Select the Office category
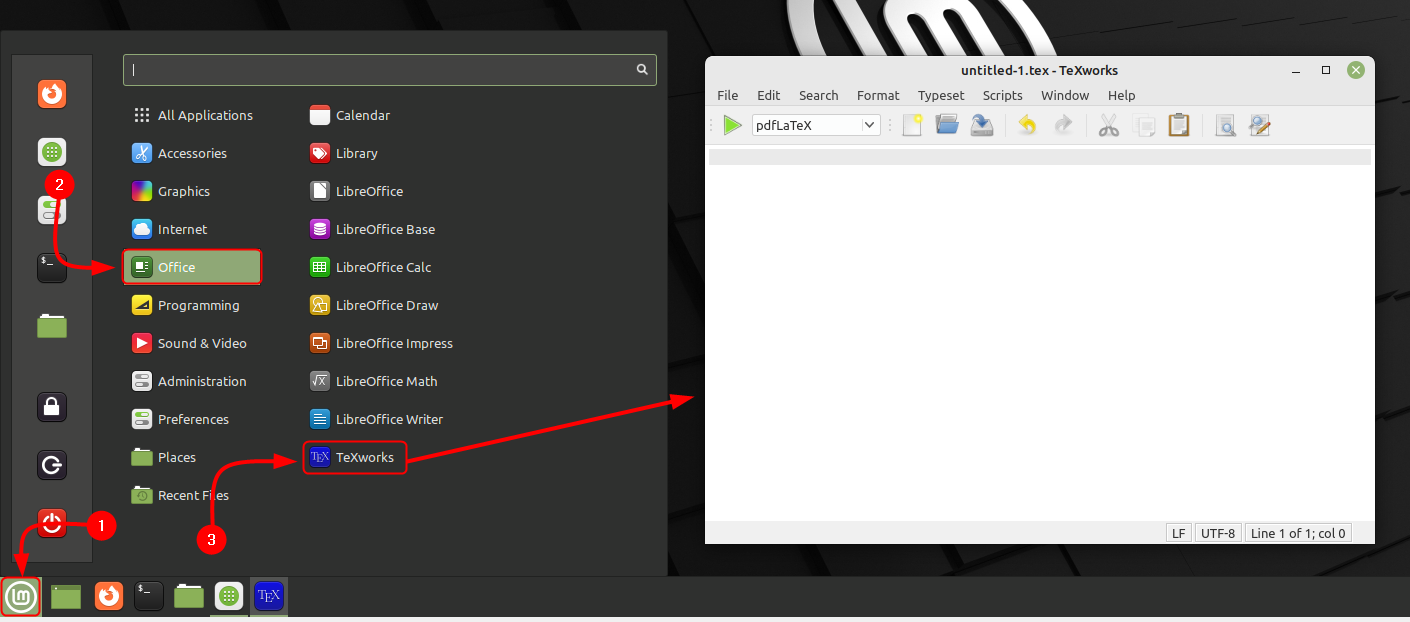Image resolution: width=1410 pixels, height=622 pixels. 193,267
